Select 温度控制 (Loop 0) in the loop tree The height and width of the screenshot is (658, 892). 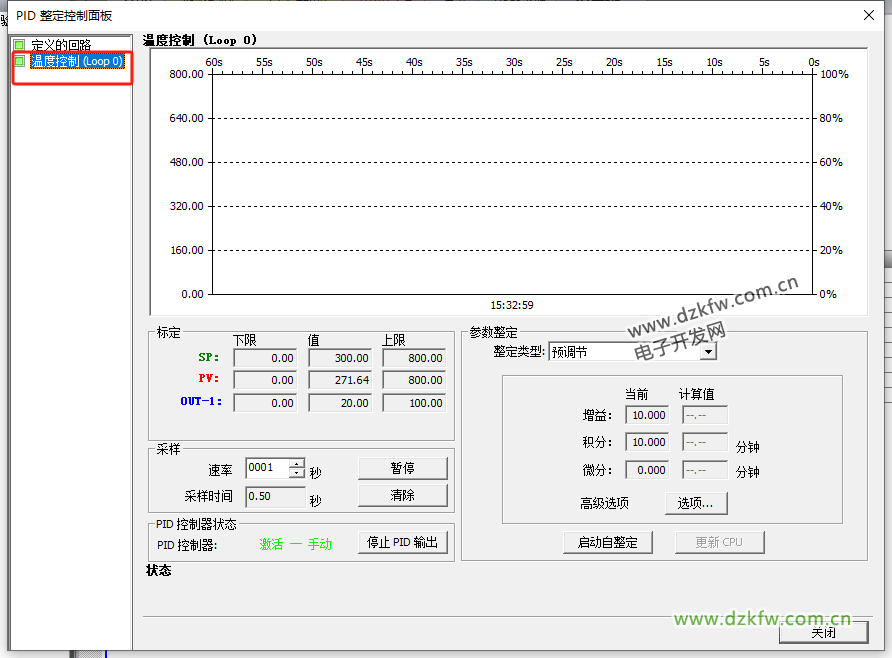click(76, 61)
